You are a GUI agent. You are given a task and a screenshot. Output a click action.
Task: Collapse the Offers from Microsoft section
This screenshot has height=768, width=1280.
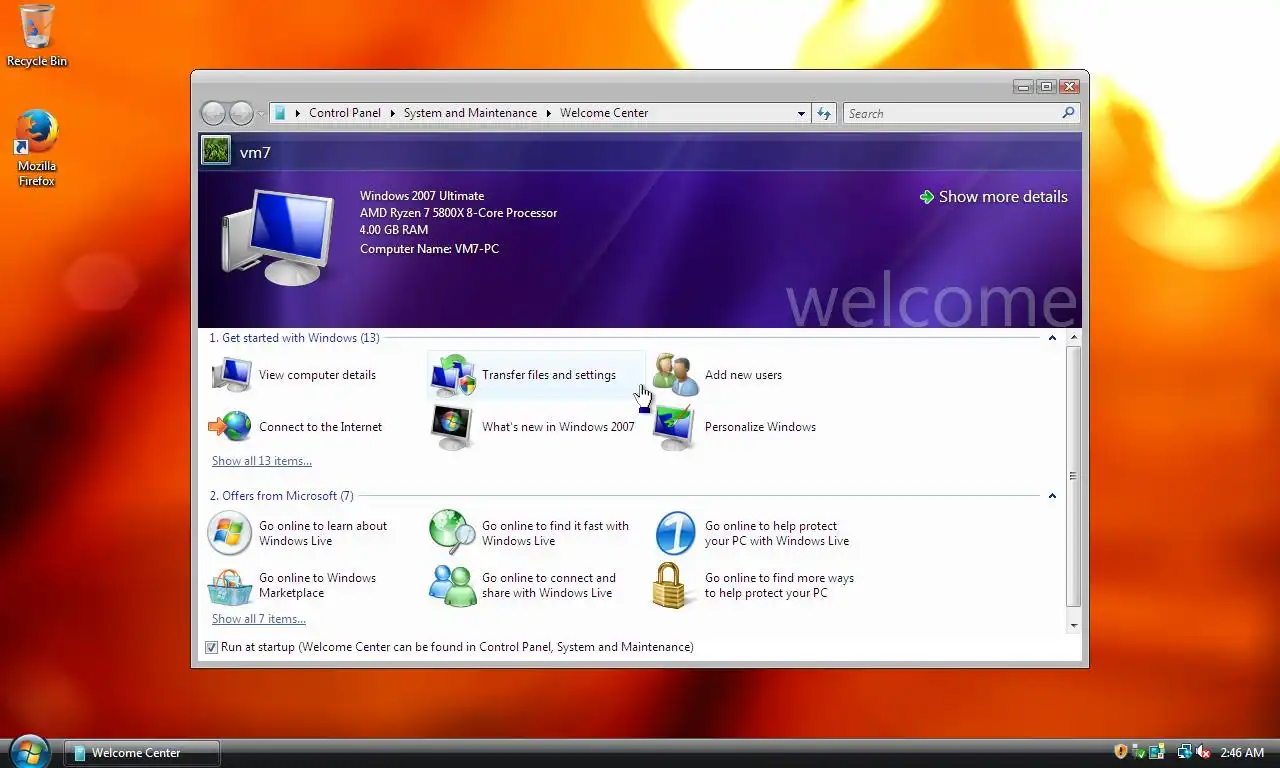pos(1052,496)
